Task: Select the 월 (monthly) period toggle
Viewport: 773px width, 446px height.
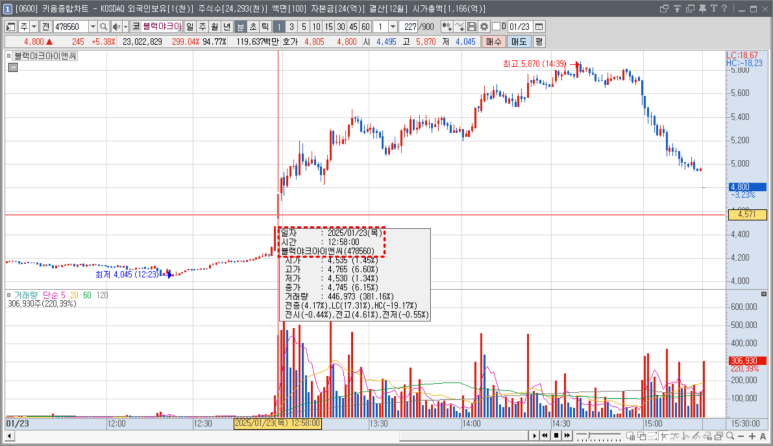Action: tap(214, 27)
